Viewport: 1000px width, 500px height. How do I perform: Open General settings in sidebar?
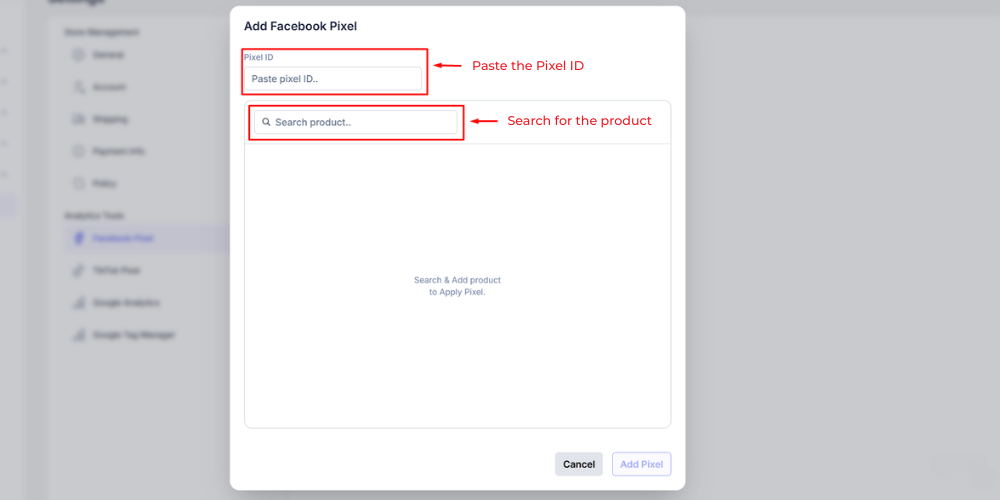(x=108, y=55)
